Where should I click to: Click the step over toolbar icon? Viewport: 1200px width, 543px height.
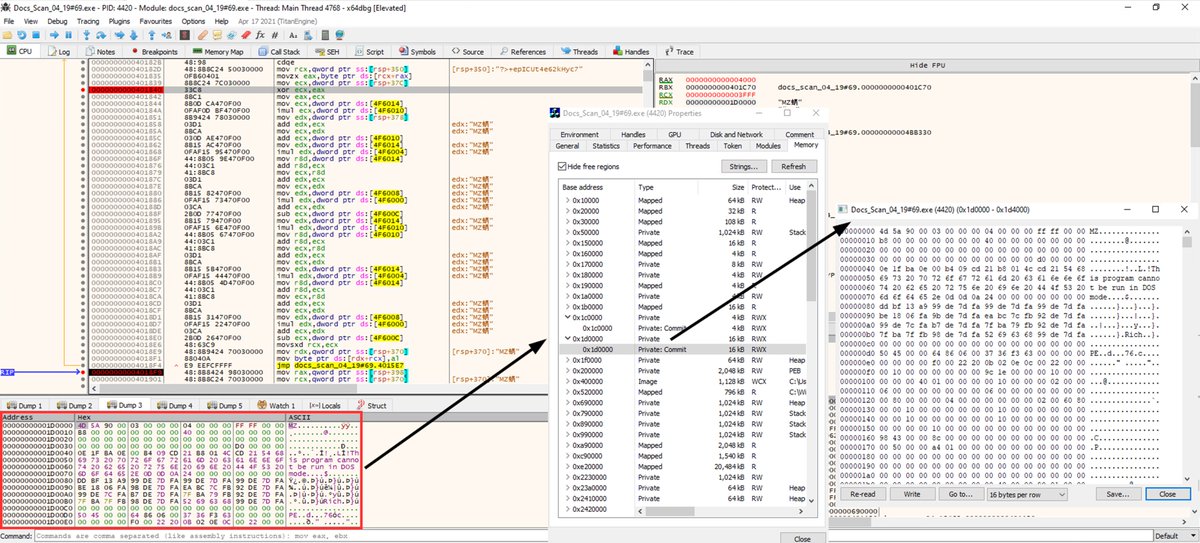101,35
